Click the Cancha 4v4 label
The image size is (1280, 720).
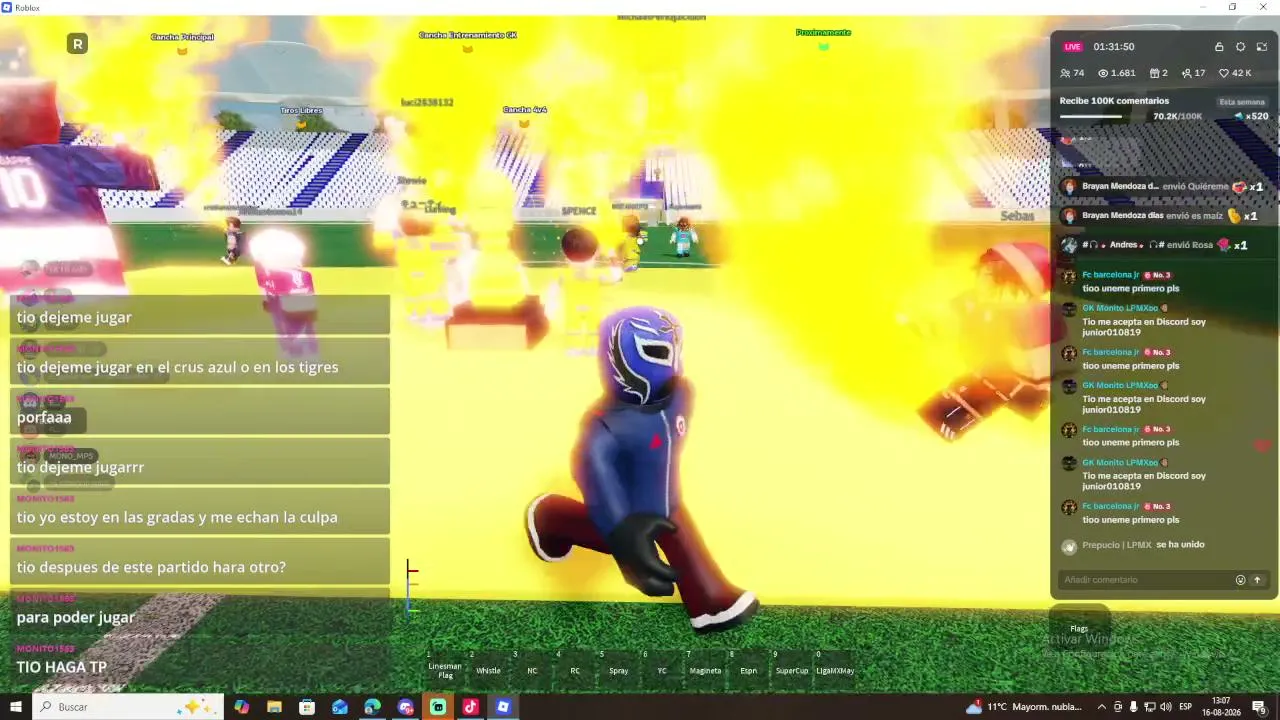point(525,109)
